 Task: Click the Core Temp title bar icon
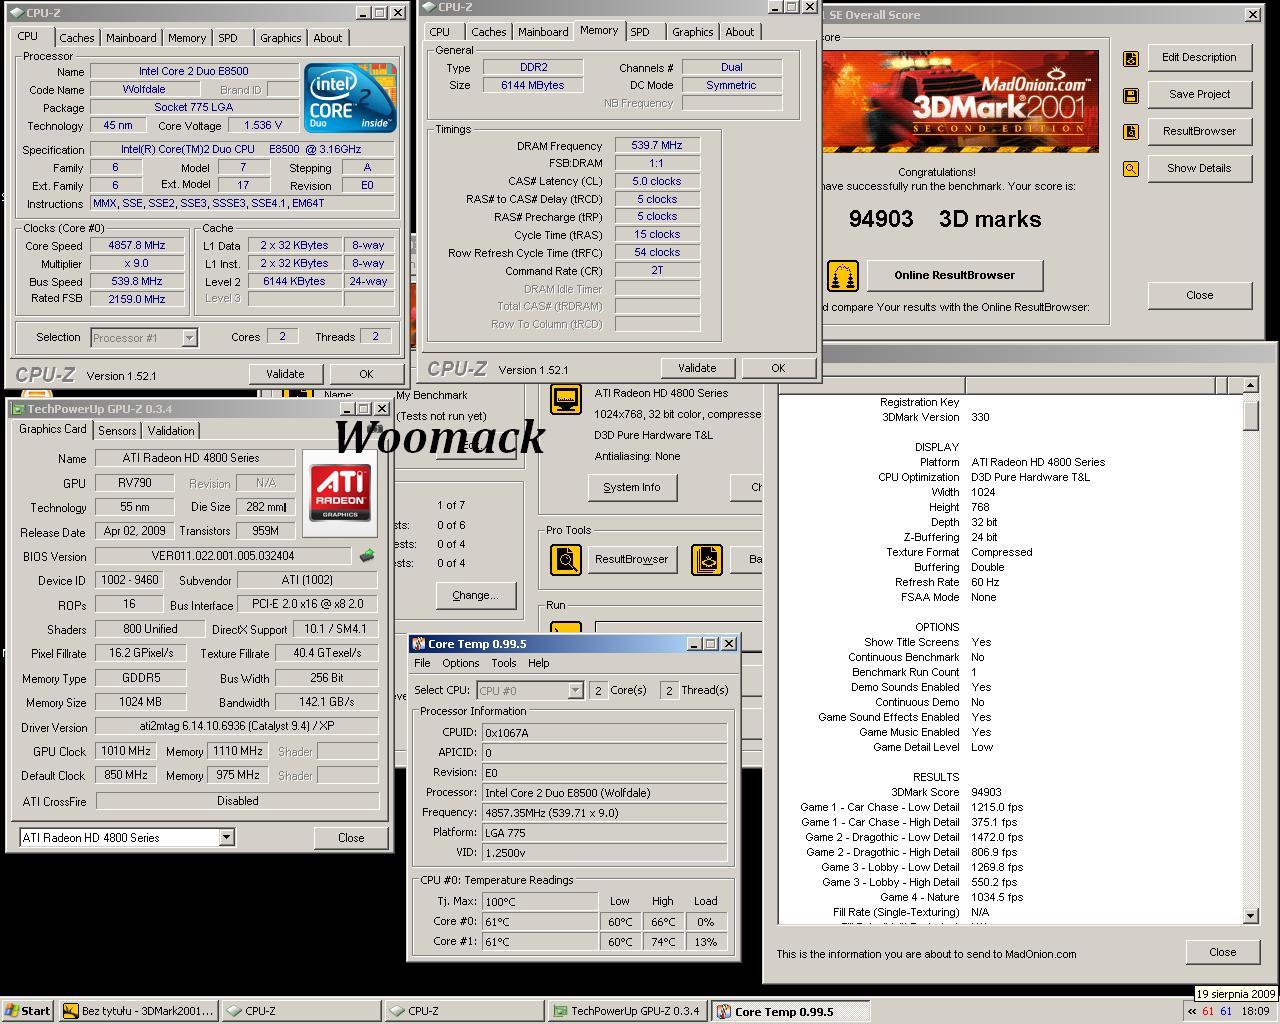(419, 644)
